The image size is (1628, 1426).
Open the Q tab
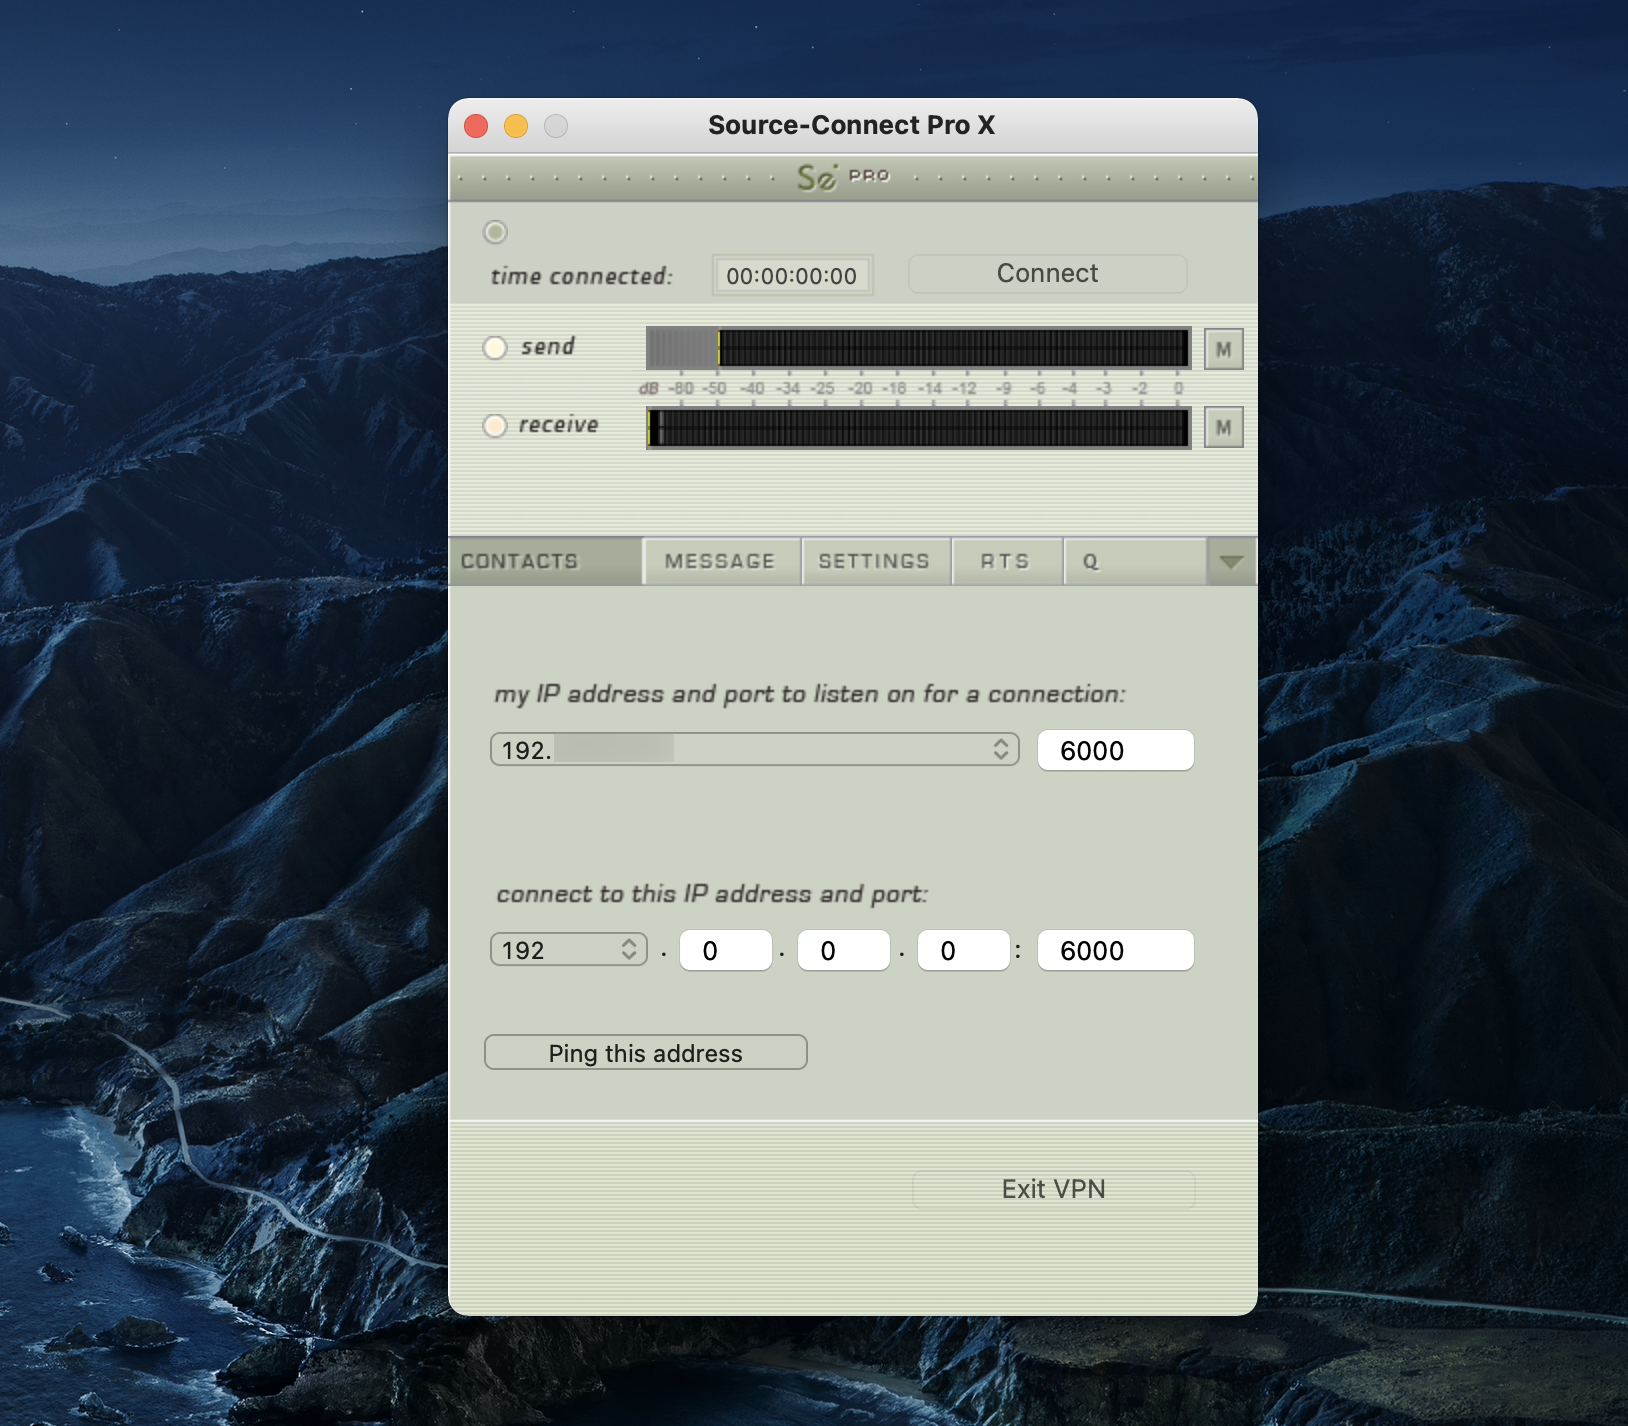tap(1091, 562)
